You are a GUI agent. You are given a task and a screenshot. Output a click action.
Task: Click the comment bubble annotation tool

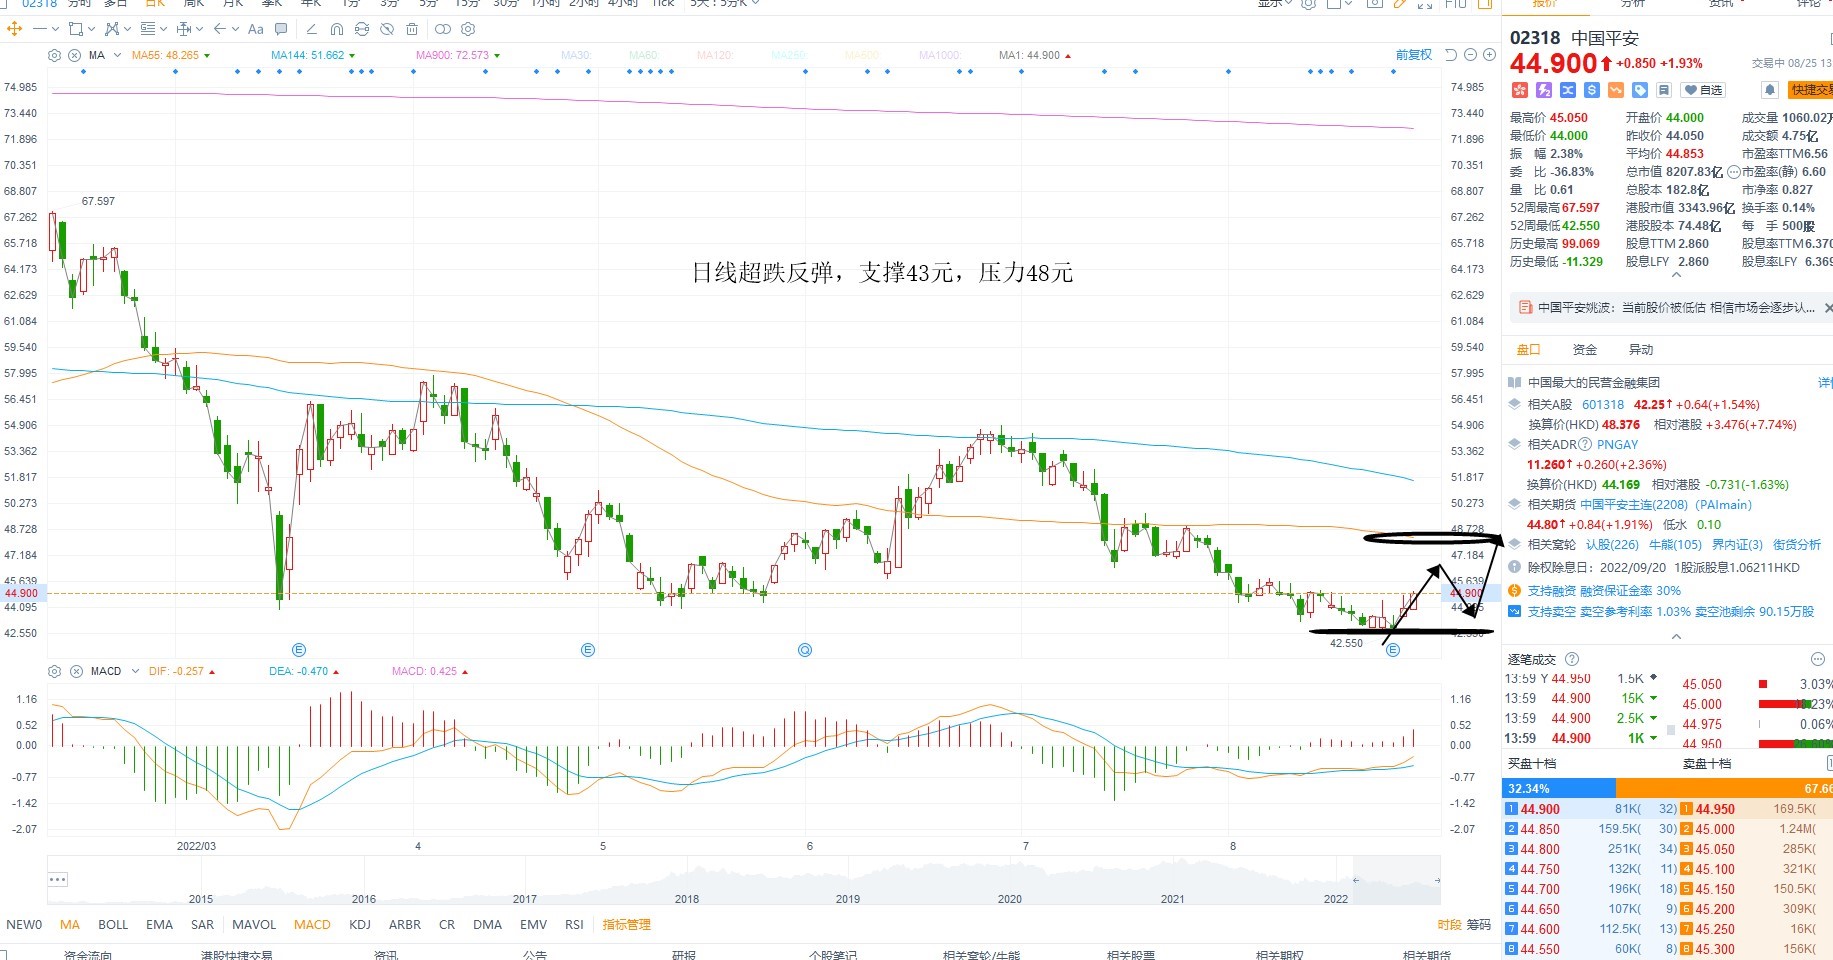coord(281,29)
